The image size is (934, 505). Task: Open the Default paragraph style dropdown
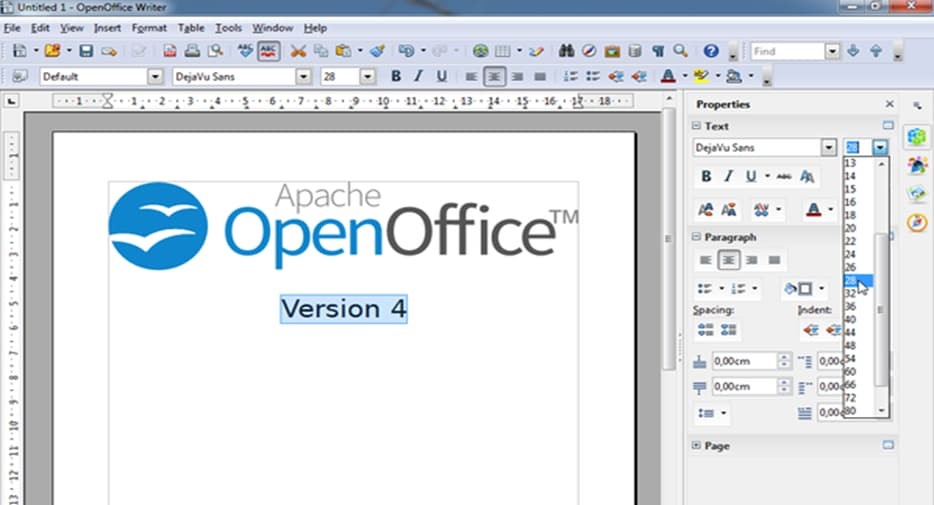[x=154, y=76]
